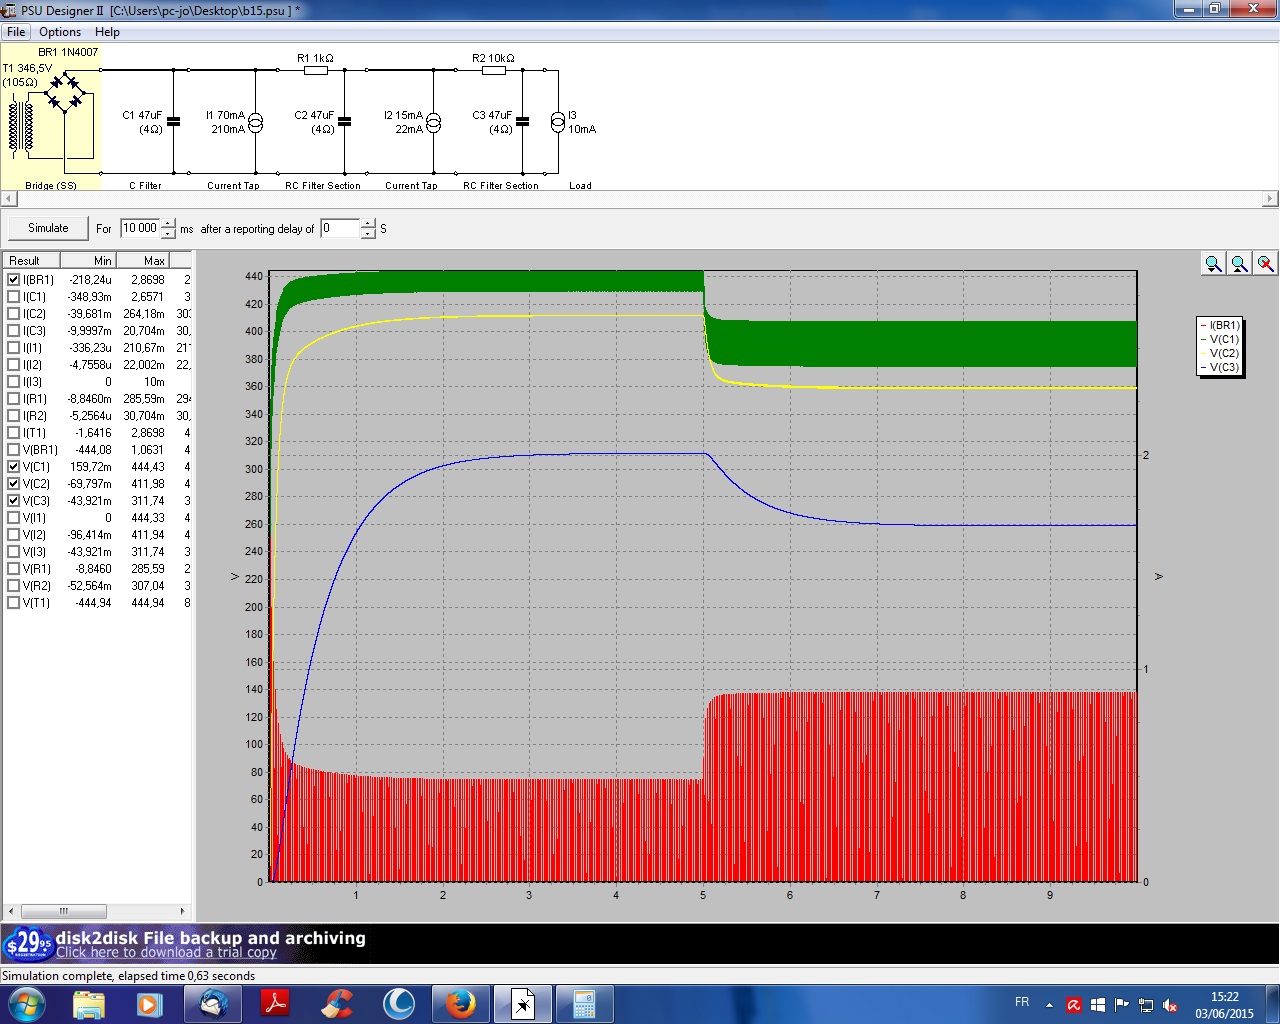Disable the V(C3) result trace
Screen dimensions: 1280x1024
(x=14, y=501)
